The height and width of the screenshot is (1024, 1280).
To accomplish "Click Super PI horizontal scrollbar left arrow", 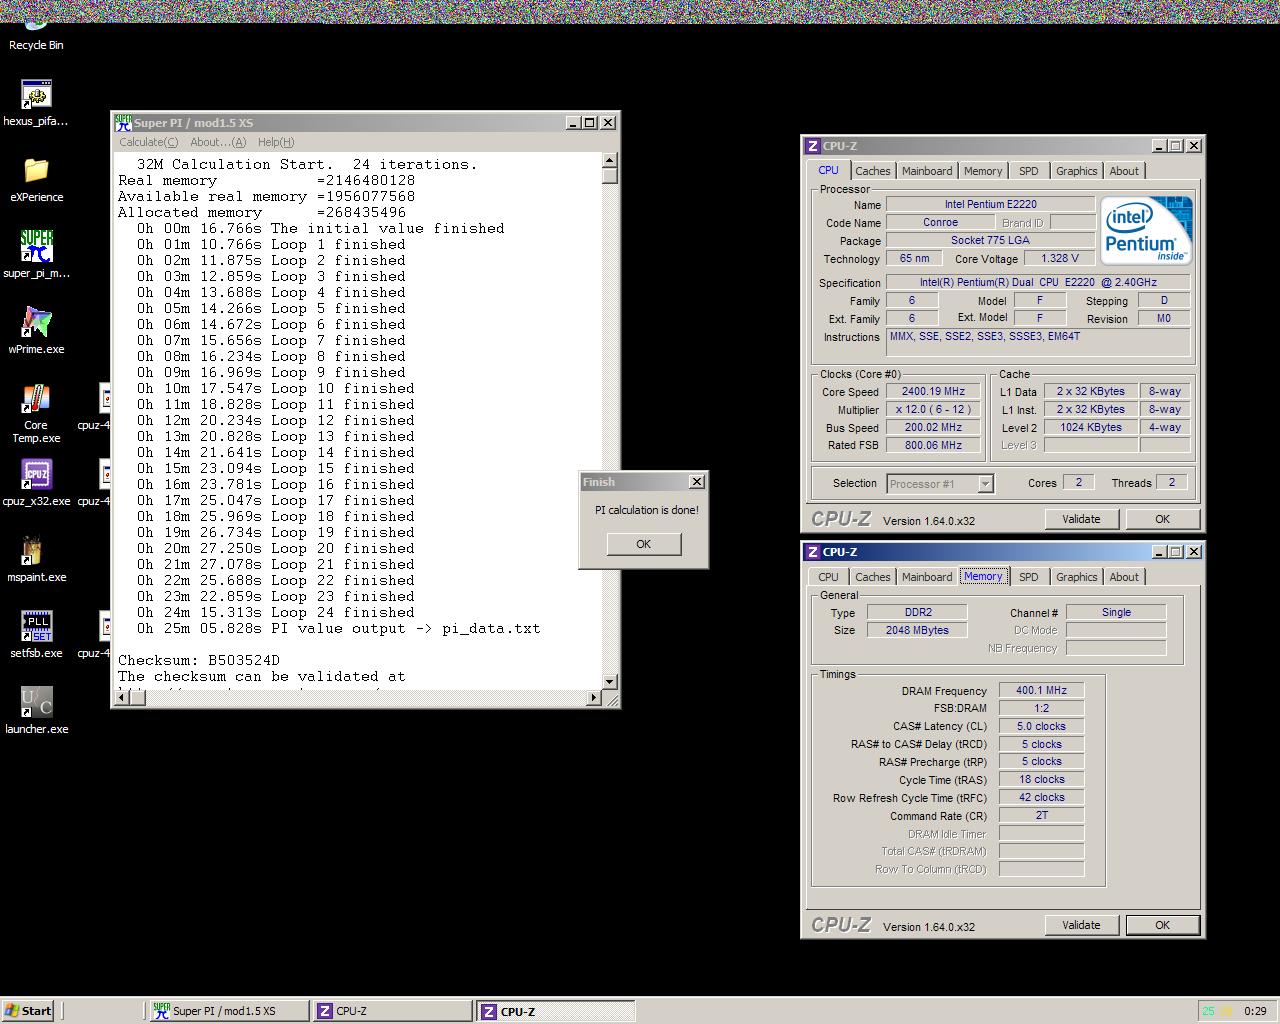I will pos(120,697).
